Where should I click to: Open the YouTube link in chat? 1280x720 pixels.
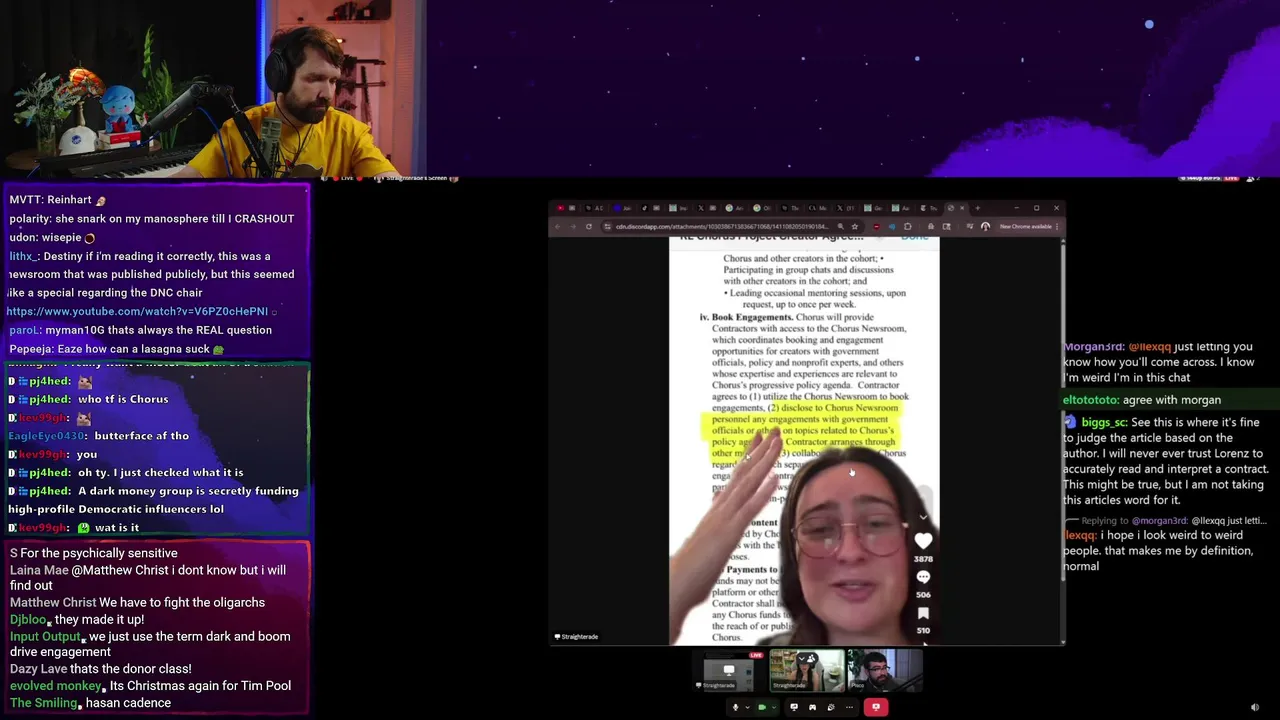[x=137, y=311]
